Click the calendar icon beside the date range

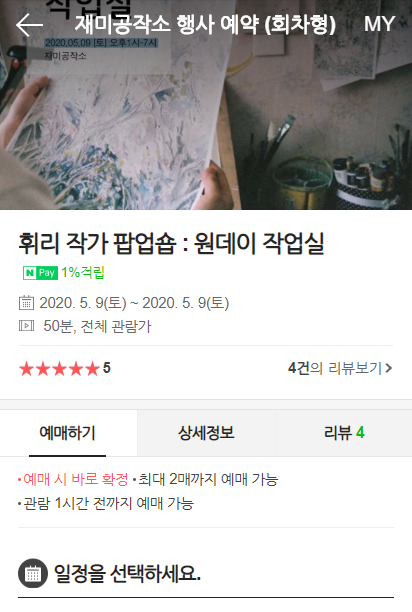(x=27, y=303)
